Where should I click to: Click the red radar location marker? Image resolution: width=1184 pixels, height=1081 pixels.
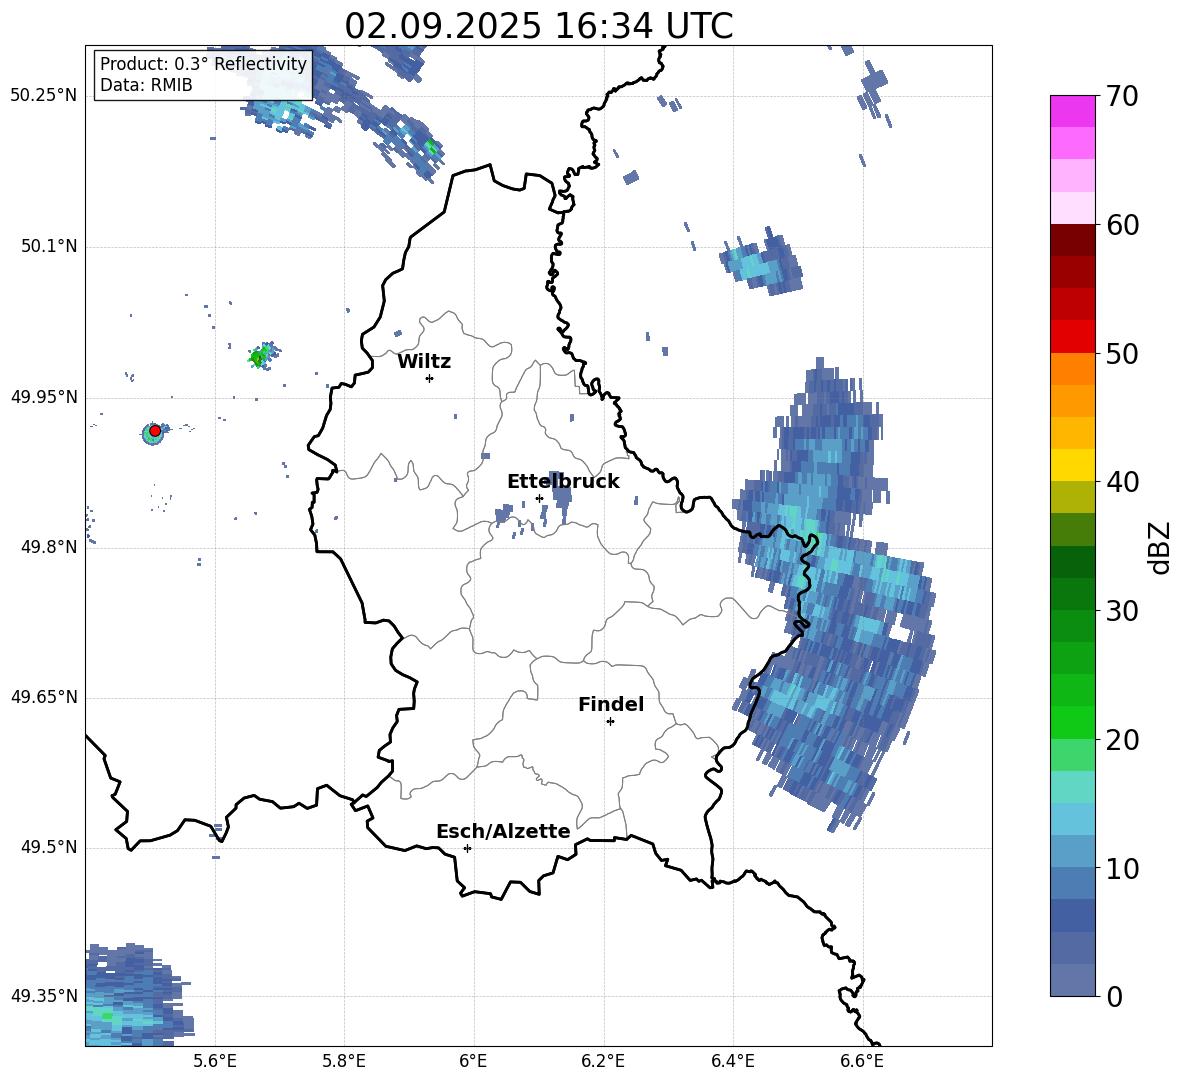click(x=155, y=430)
